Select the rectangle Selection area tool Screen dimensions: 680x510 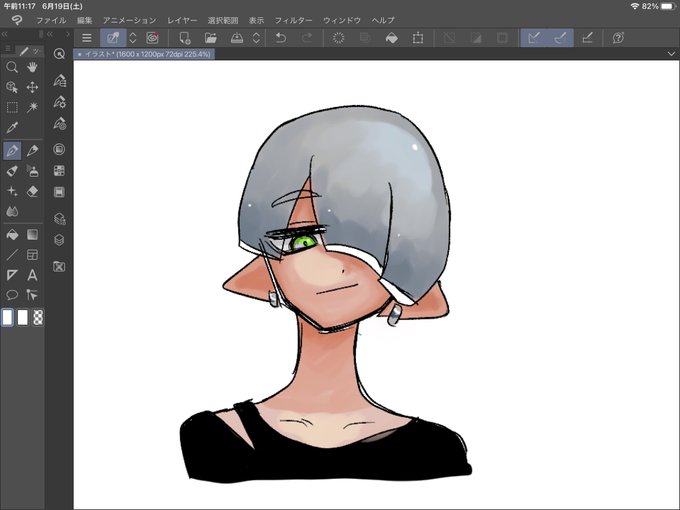pos(12,107)
